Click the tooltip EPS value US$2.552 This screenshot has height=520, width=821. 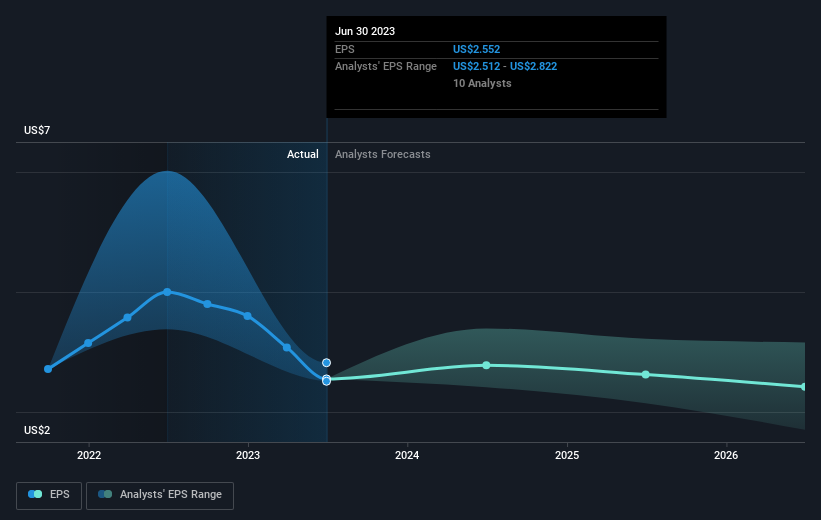476,49
